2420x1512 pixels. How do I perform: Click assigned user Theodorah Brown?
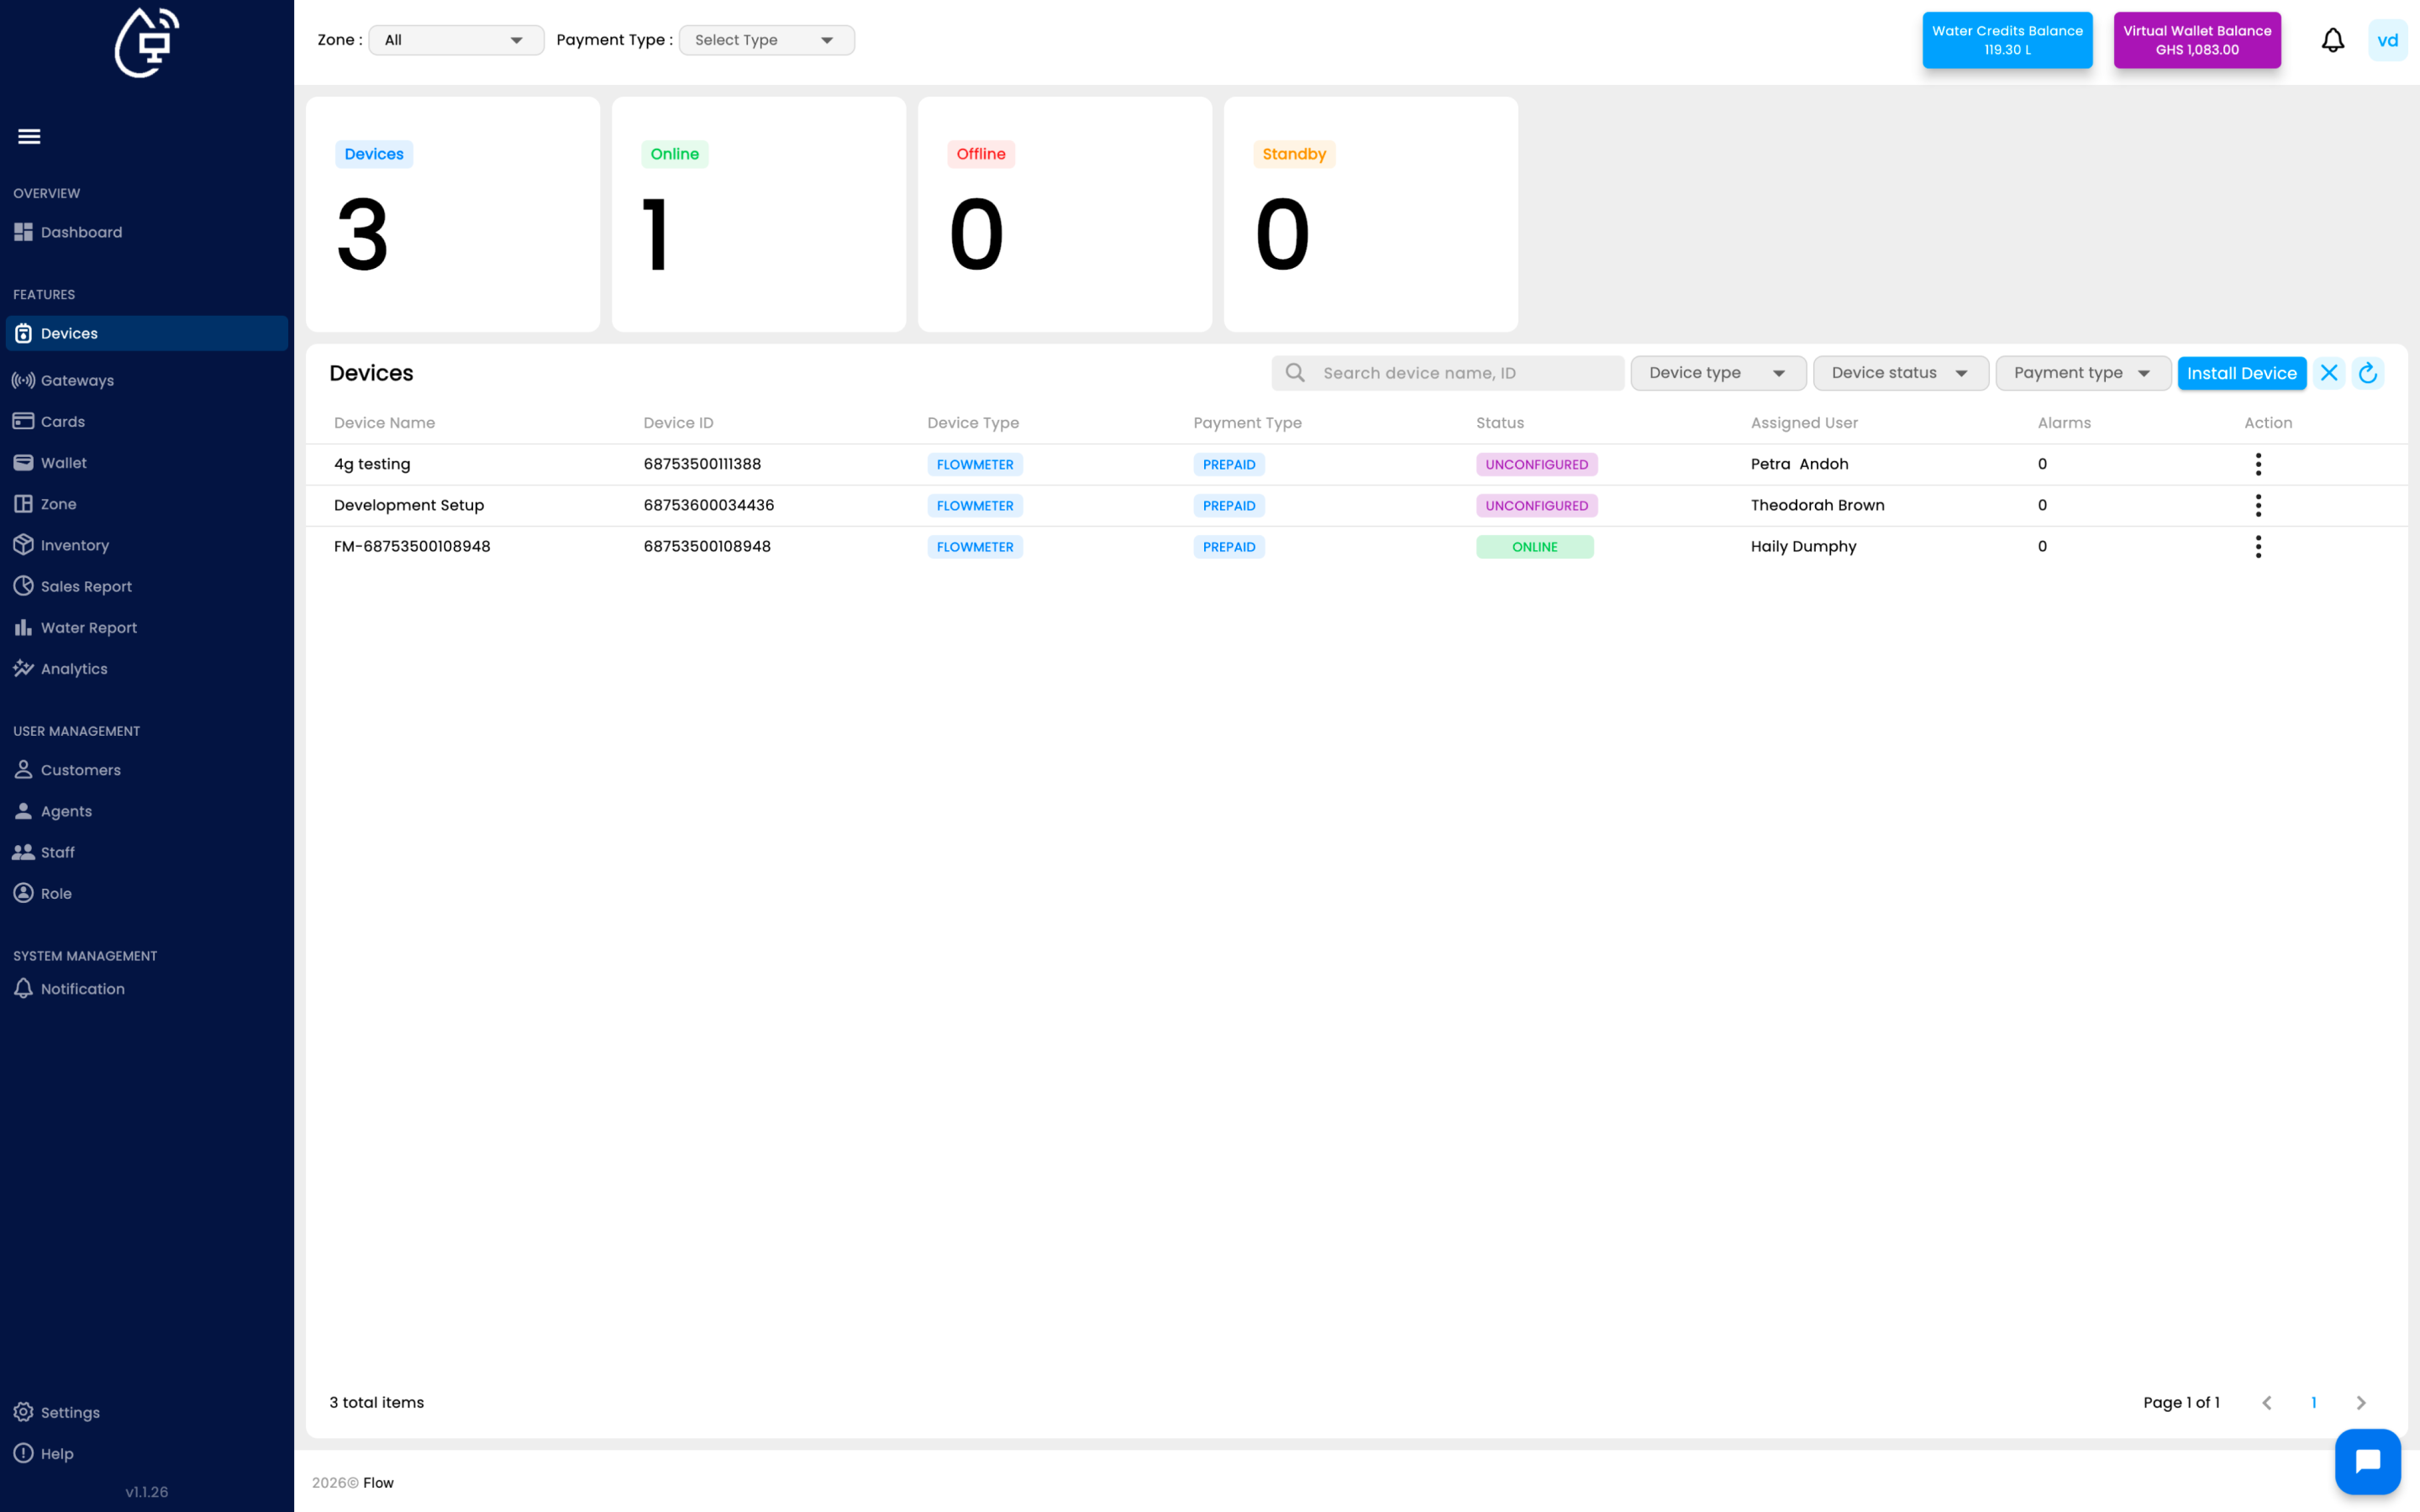(1817, 505)
